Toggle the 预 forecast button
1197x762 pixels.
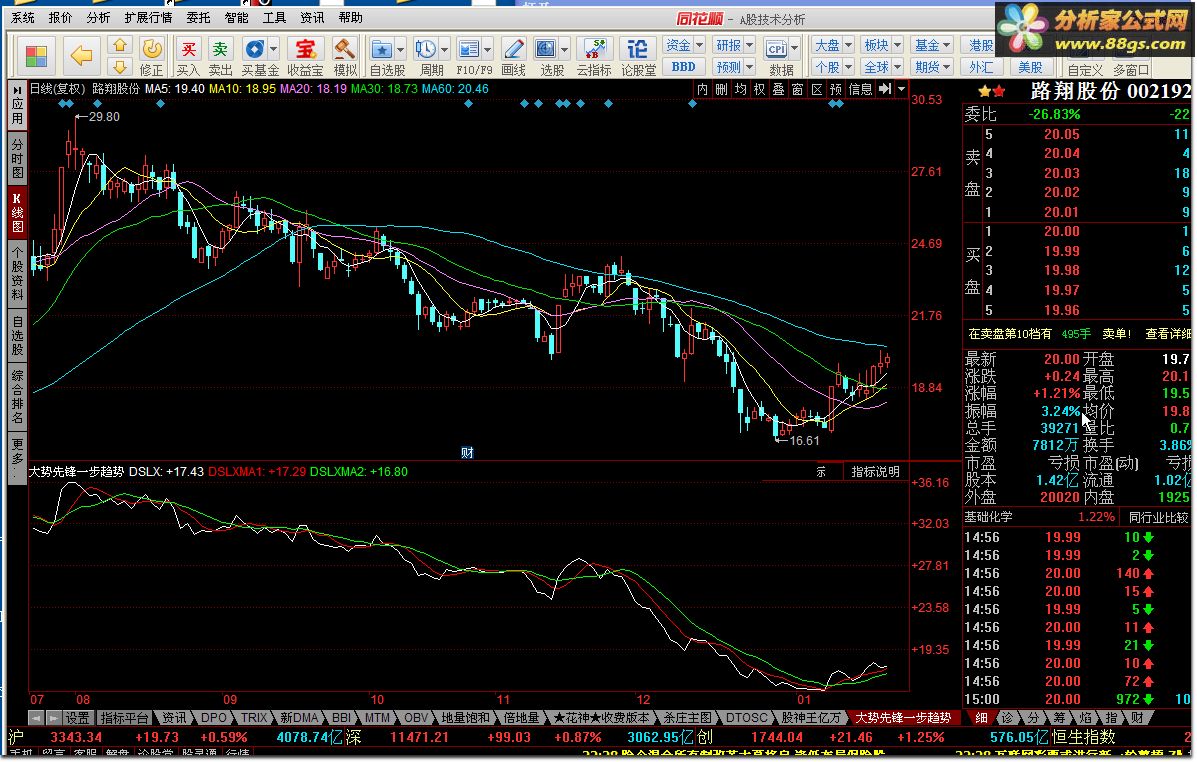coord(836,90)
